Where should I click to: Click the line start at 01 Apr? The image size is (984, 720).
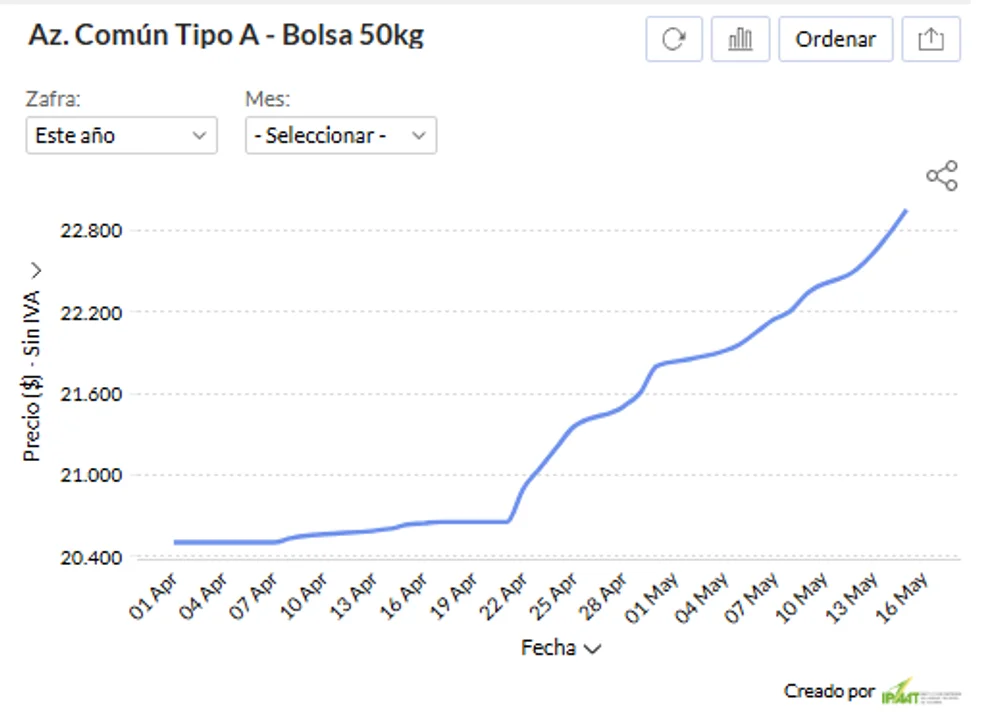(176, 542)
